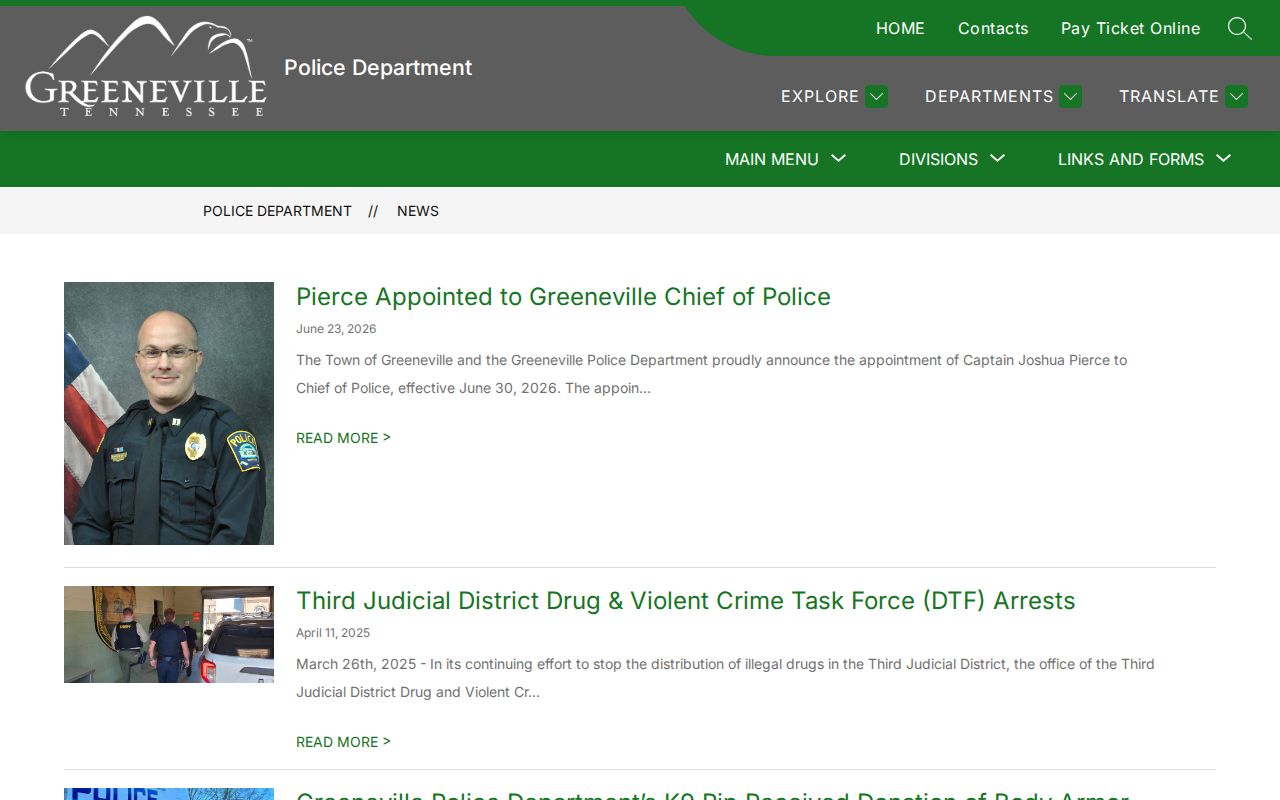Go to HOME in top navigation

[900, 28]
